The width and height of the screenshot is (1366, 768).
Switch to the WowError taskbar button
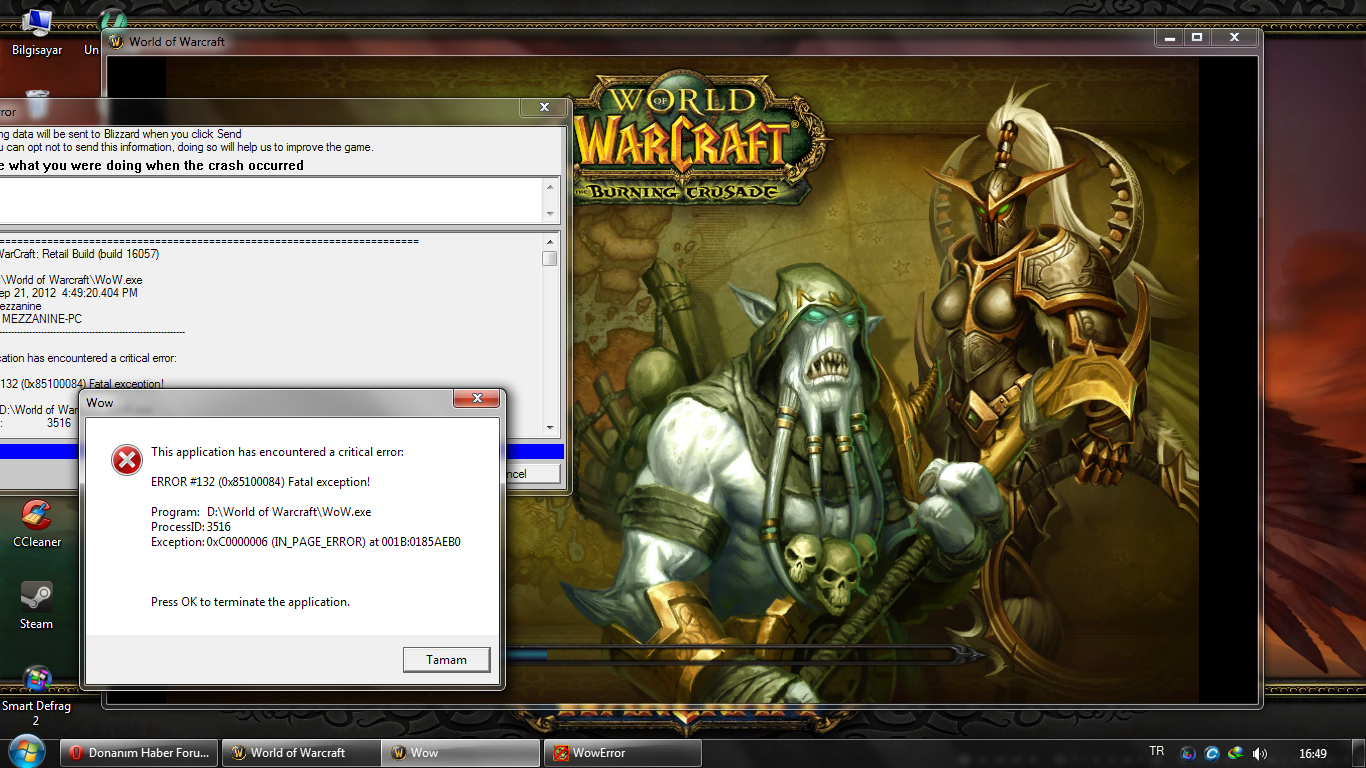(622, 753)
